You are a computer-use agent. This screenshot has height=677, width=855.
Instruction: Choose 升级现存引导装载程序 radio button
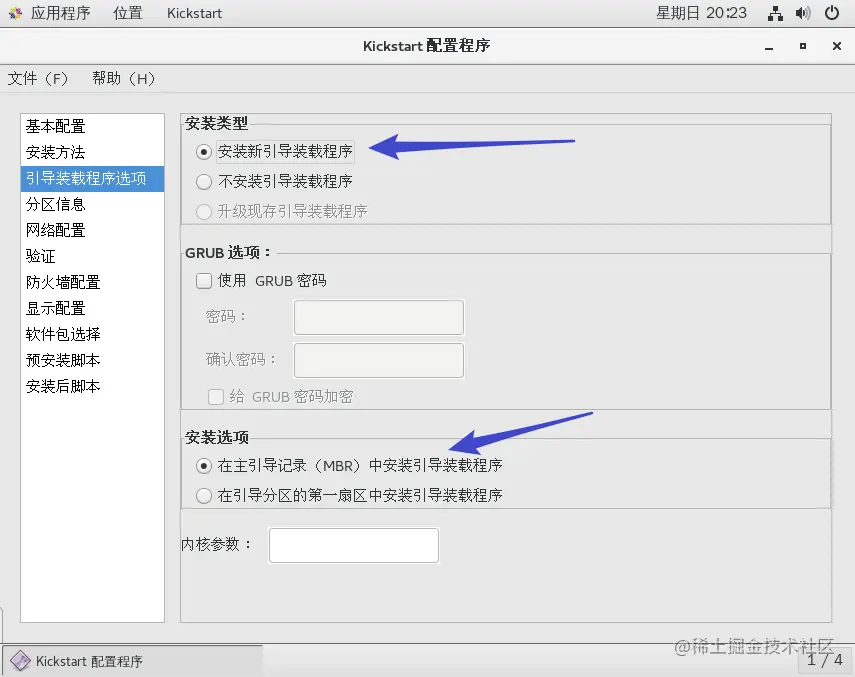204,211
